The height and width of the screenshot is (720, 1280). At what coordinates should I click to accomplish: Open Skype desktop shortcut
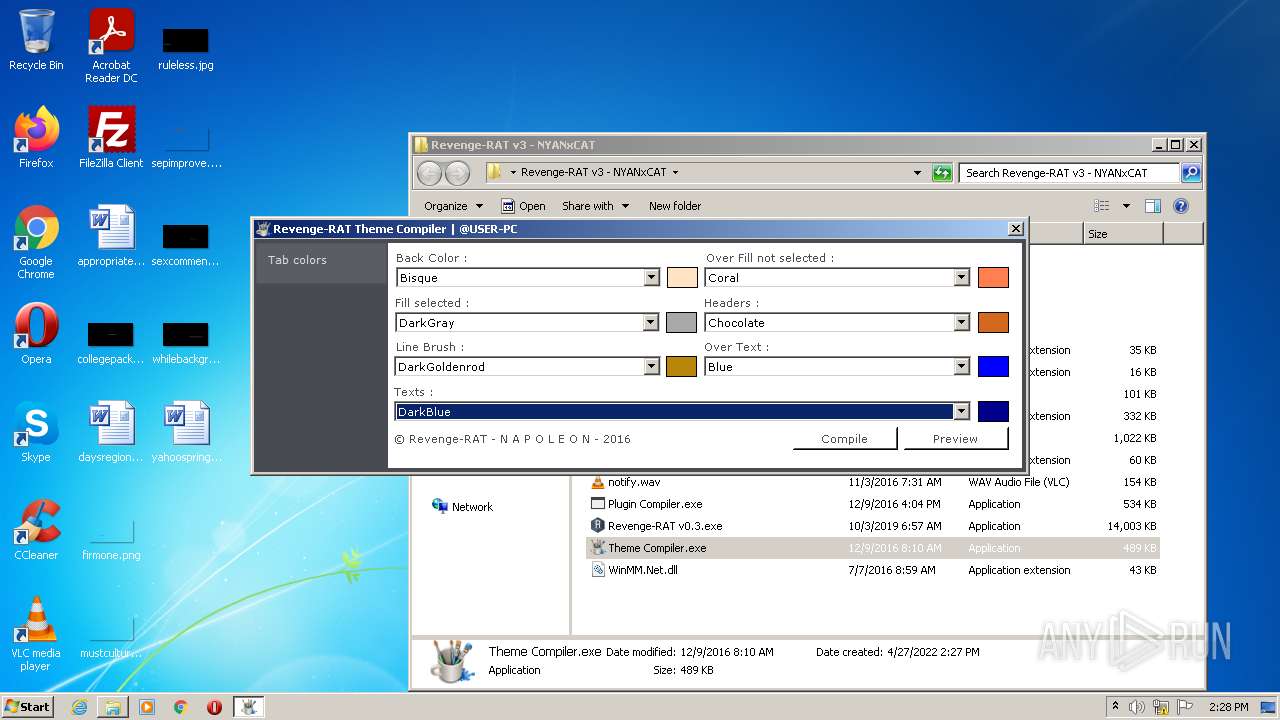coord(36,431)
